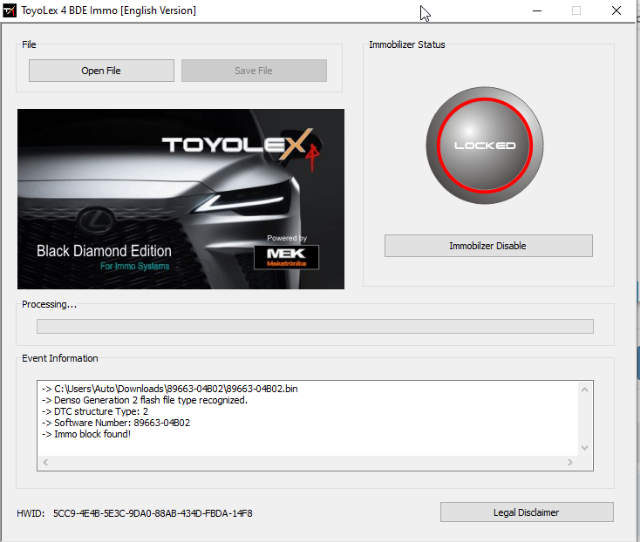Click the event log scroll left arrow
This screenshot has height=542, width=640.
coord(45,462)
